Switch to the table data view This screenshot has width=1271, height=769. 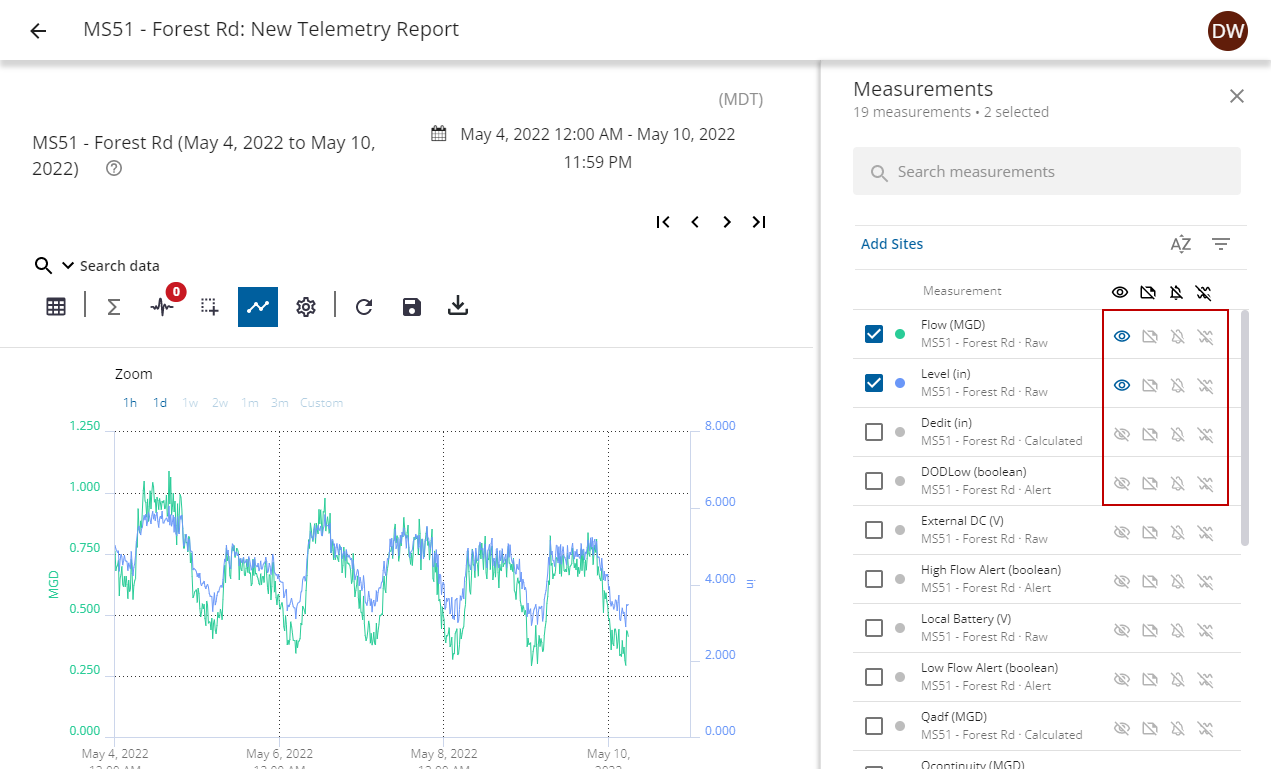point(56,306)
